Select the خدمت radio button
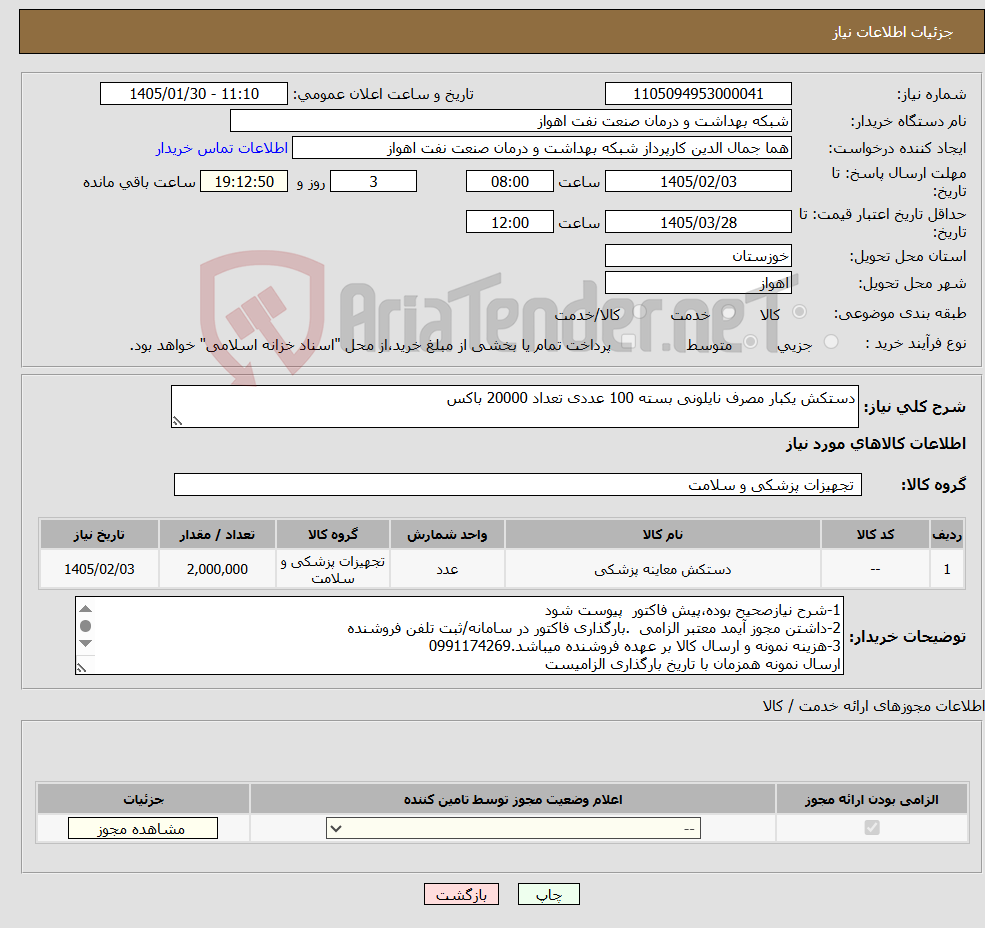The width and height of the screenshot is (985, 928). [728, 312]
